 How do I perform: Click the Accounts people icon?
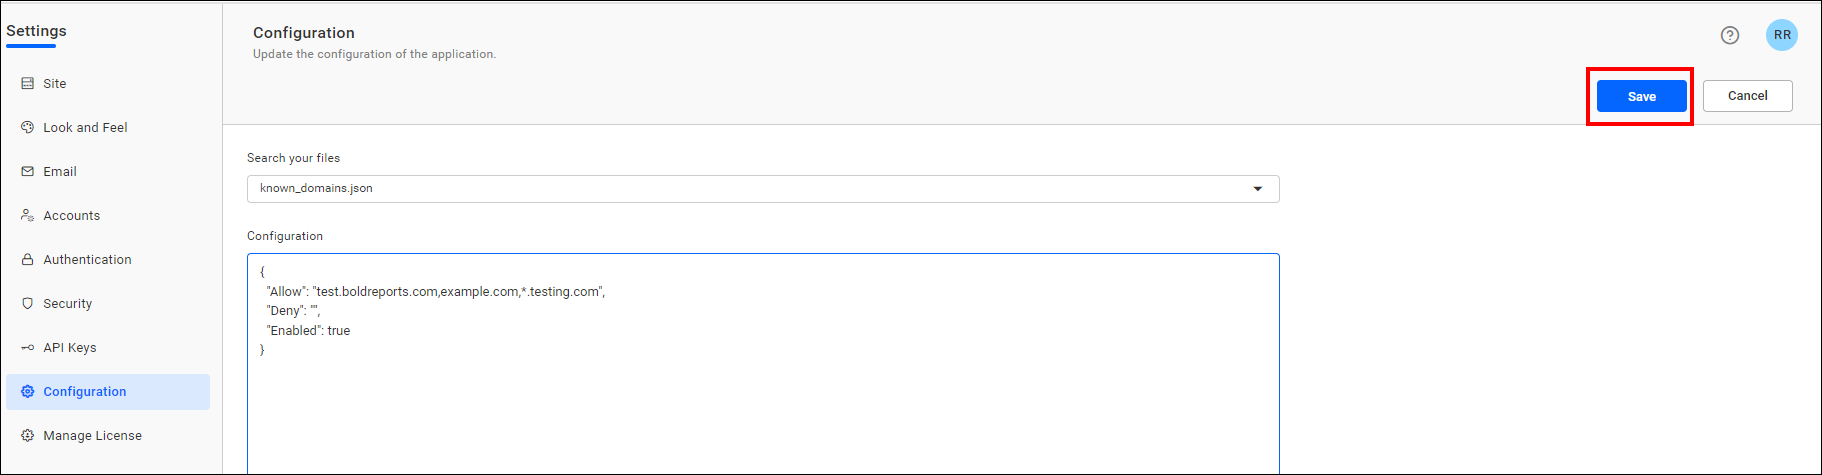pos(28,216)
